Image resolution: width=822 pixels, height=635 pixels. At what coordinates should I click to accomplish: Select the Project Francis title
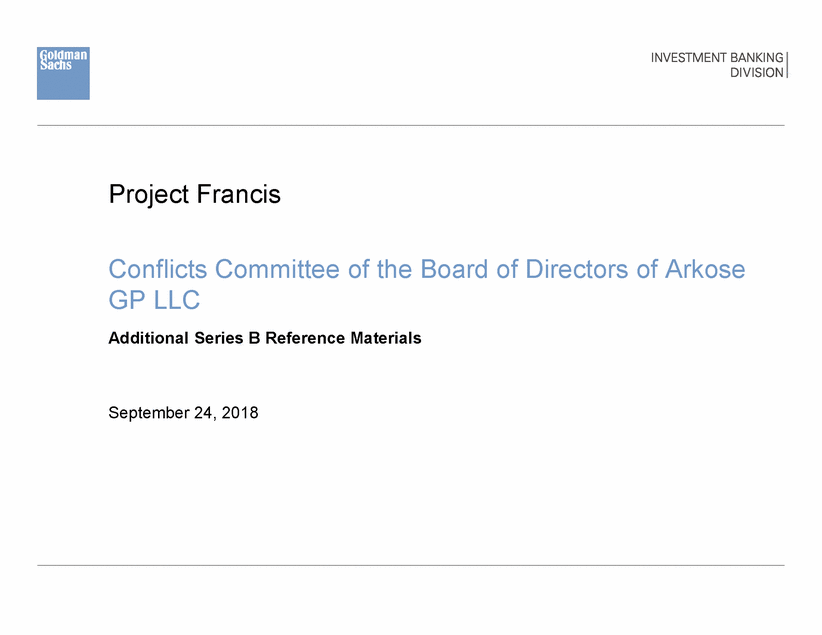pyautogui.click(x=194, y=194)
